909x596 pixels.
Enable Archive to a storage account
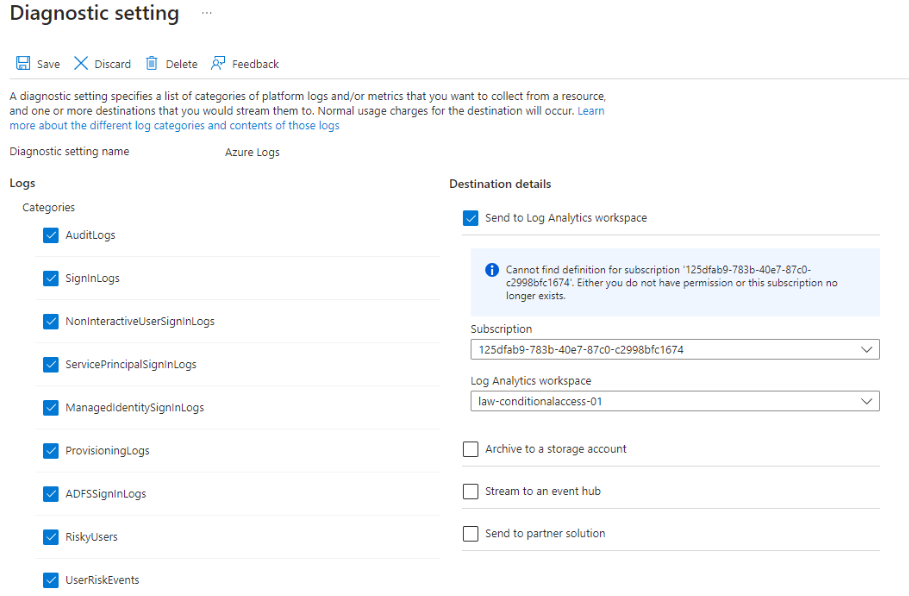pyautogui.click(x=471, y=449)
